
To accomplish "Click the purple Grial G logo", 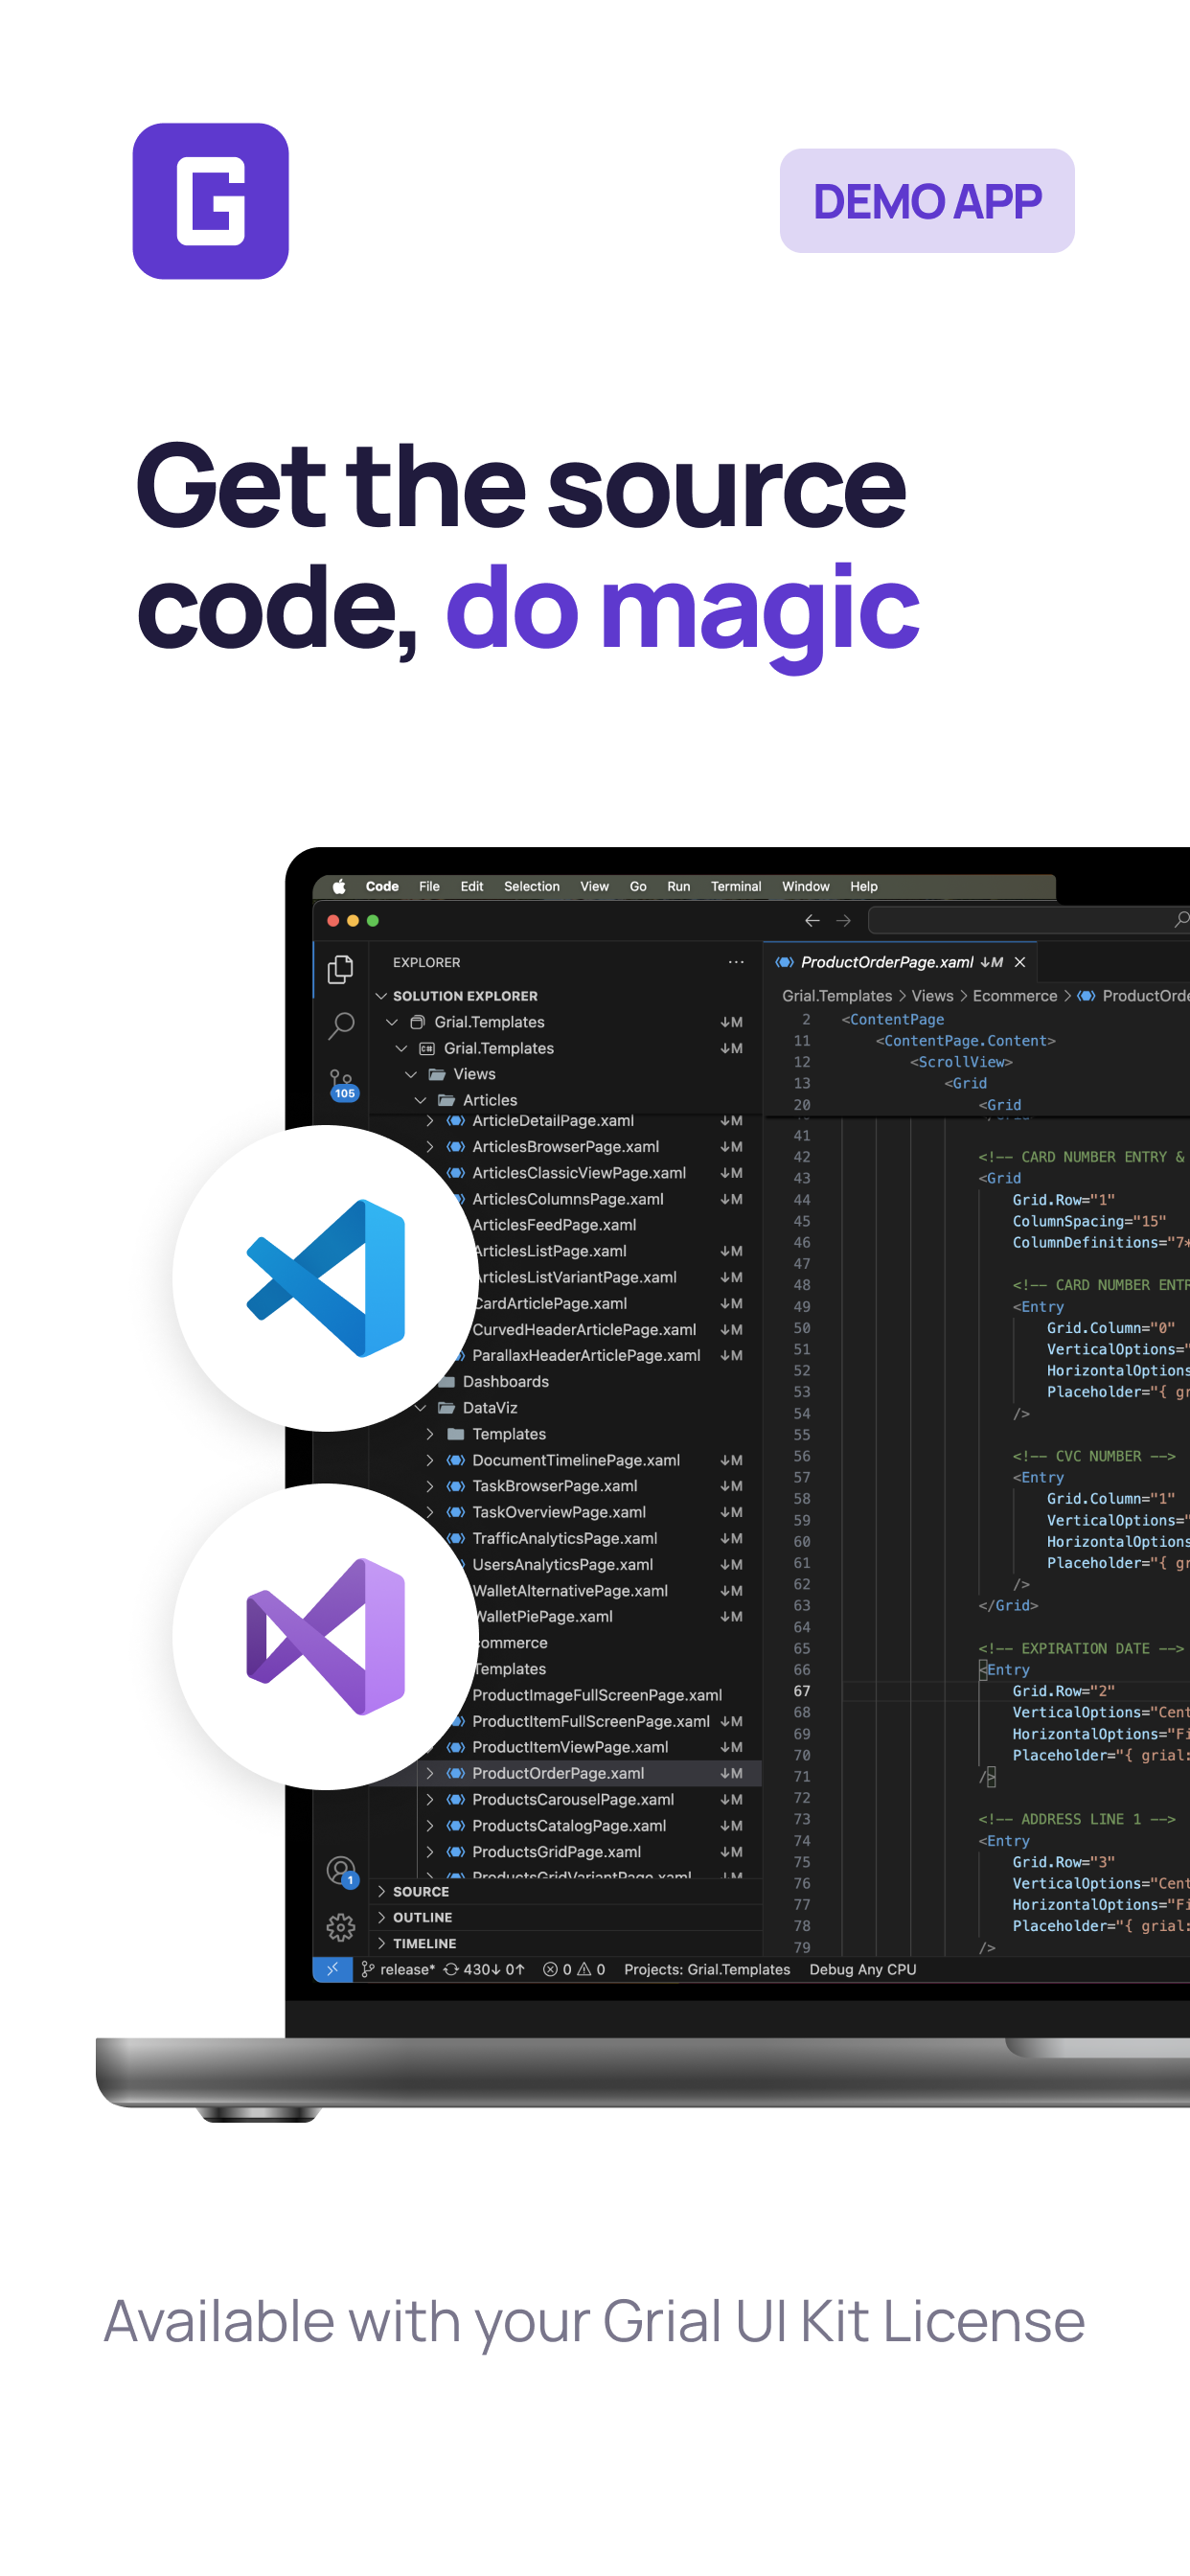I will (x=211, y=201).
